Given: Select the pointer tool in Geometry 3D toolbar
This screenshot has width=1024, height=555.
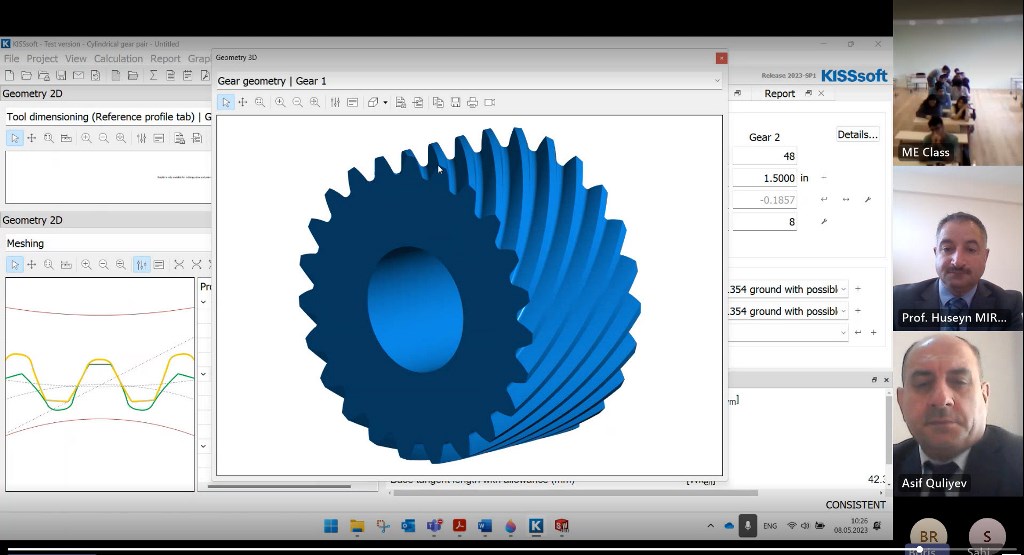Looking at the screenshot, I should [226, 102].
